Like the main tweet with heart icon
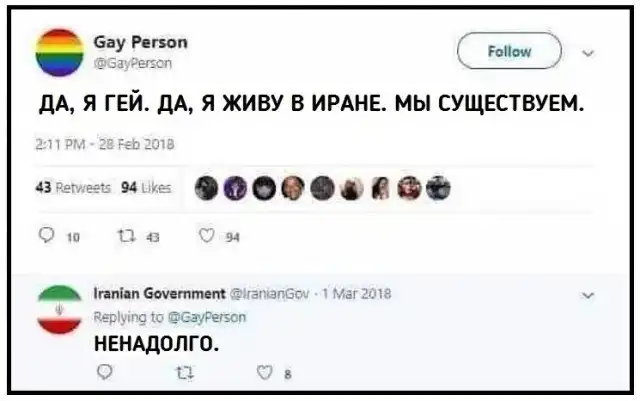Image resolution: width=640 pixels, height=401 pixels. (x=207, y=236)
